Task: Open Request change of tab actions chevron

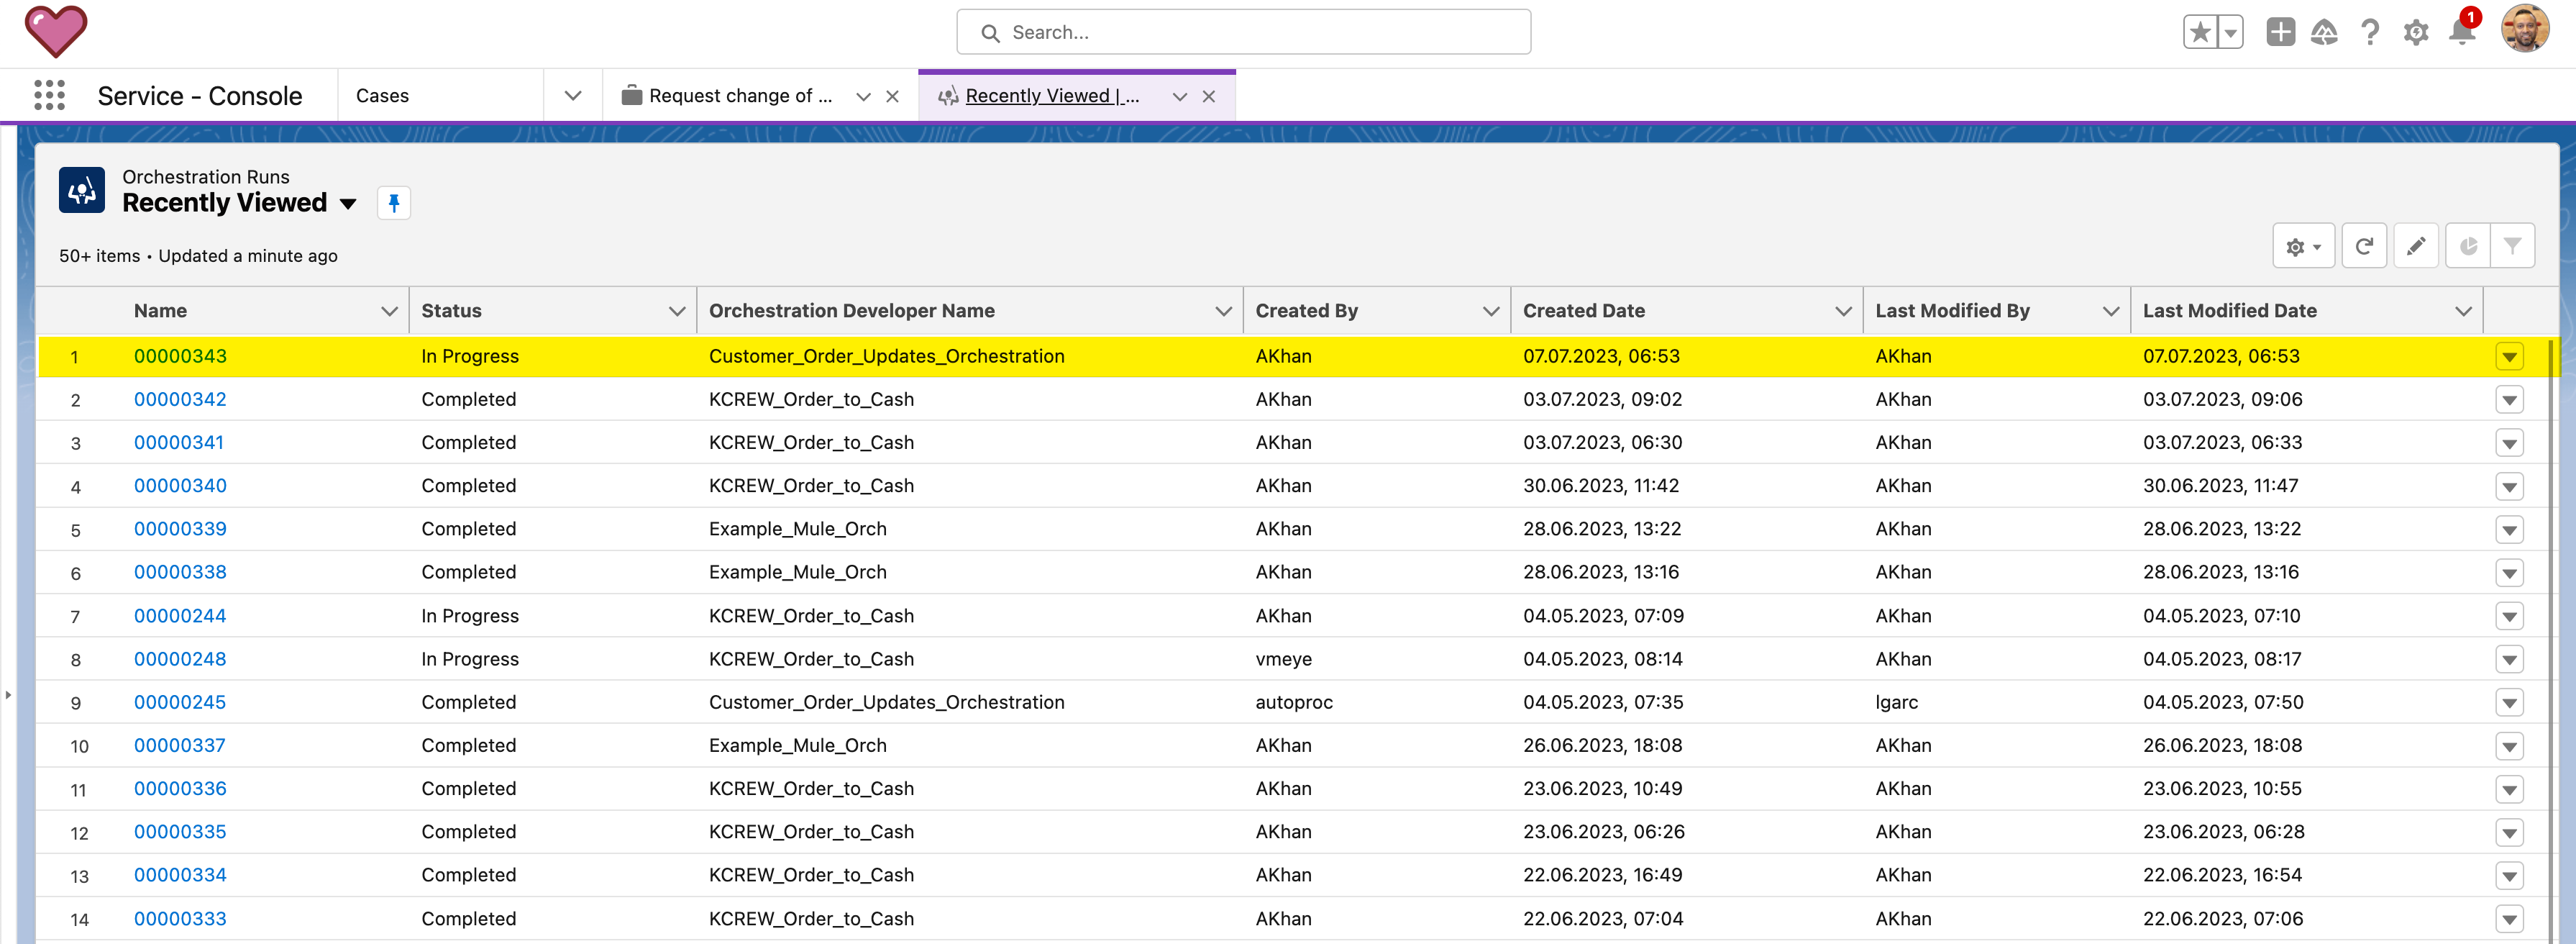Action: (863, 97)
